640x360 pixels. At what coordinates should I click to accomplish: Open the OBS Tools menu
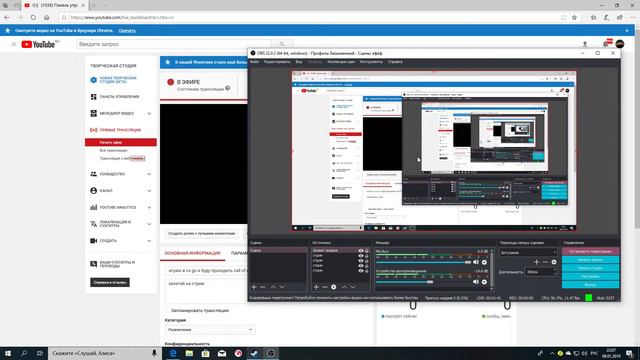tap(371, 62)
